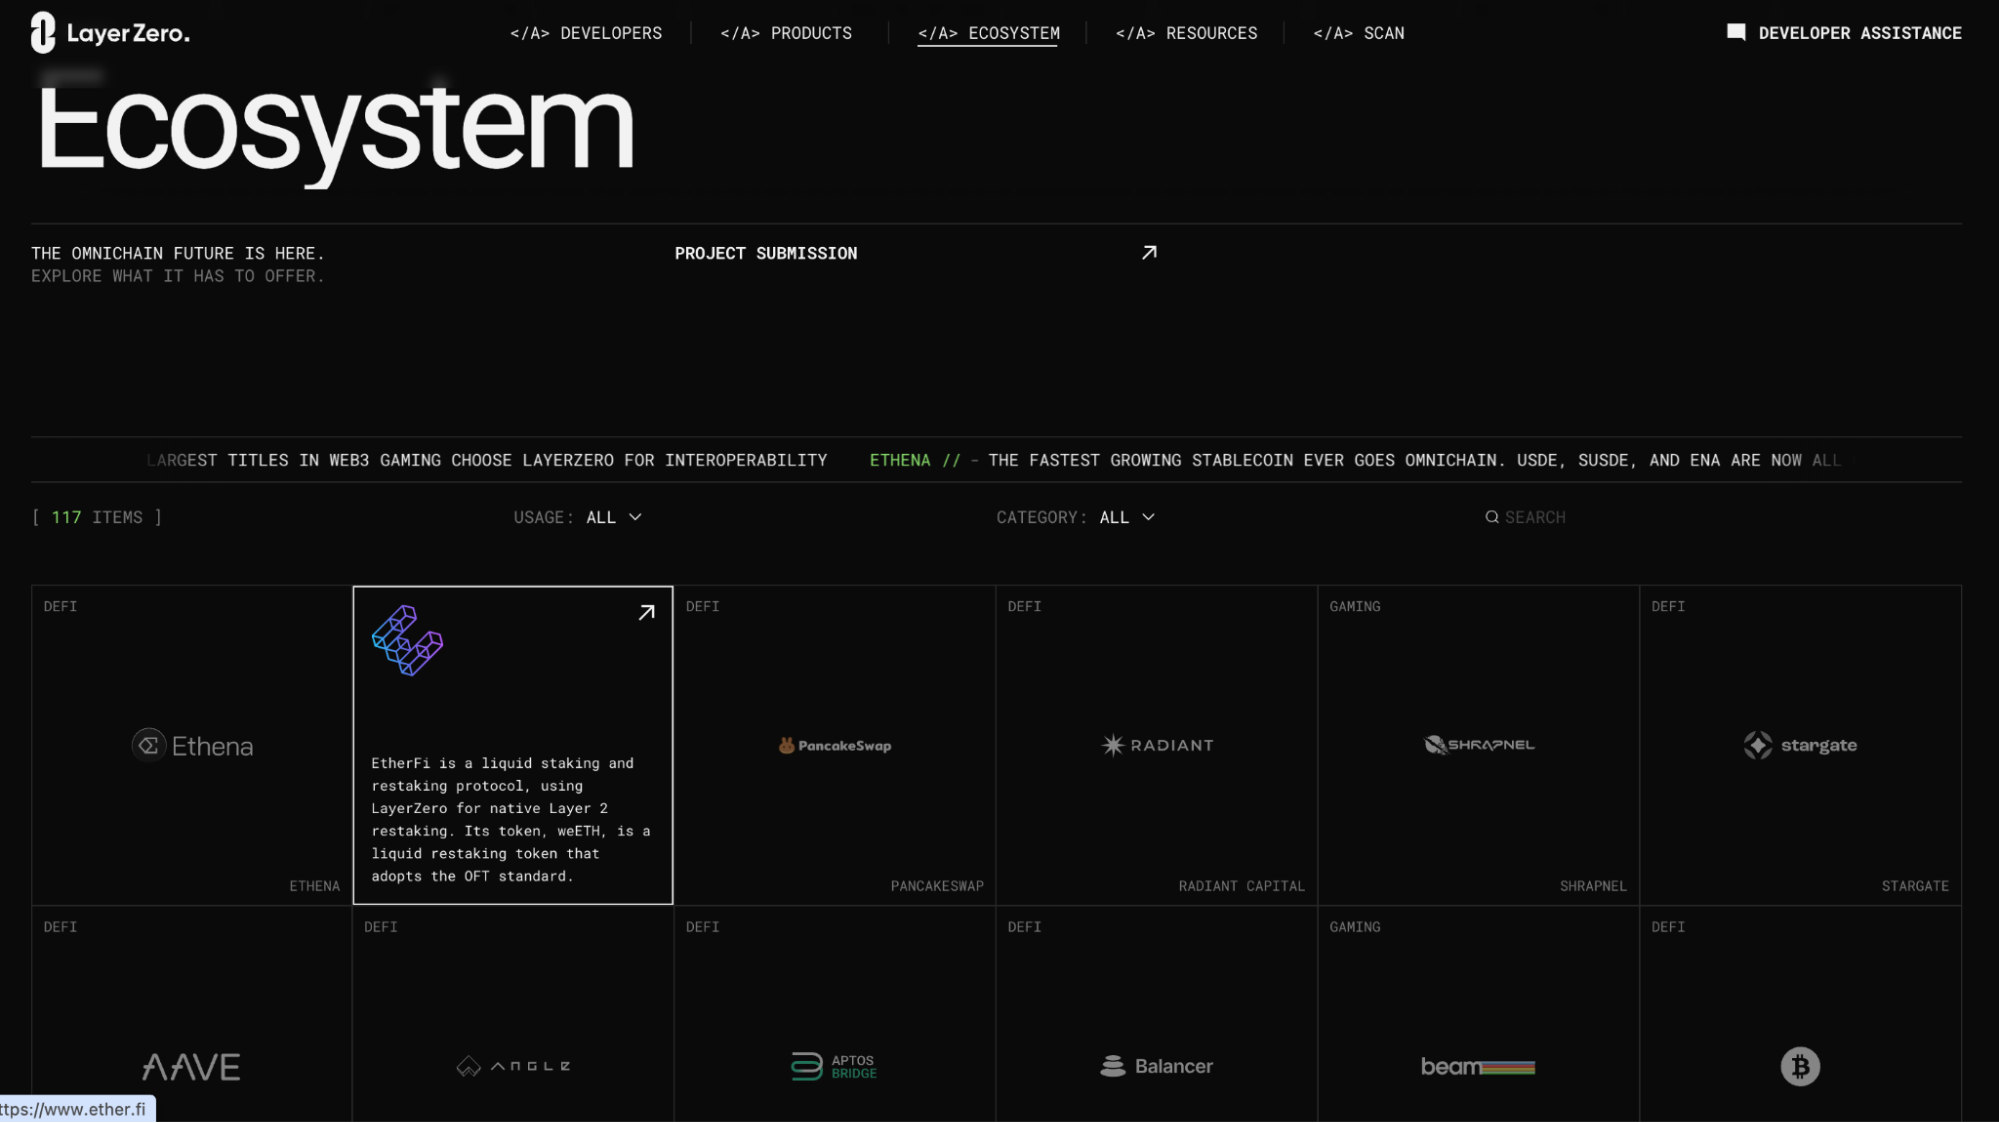Select the Aave project tile

192,1066
